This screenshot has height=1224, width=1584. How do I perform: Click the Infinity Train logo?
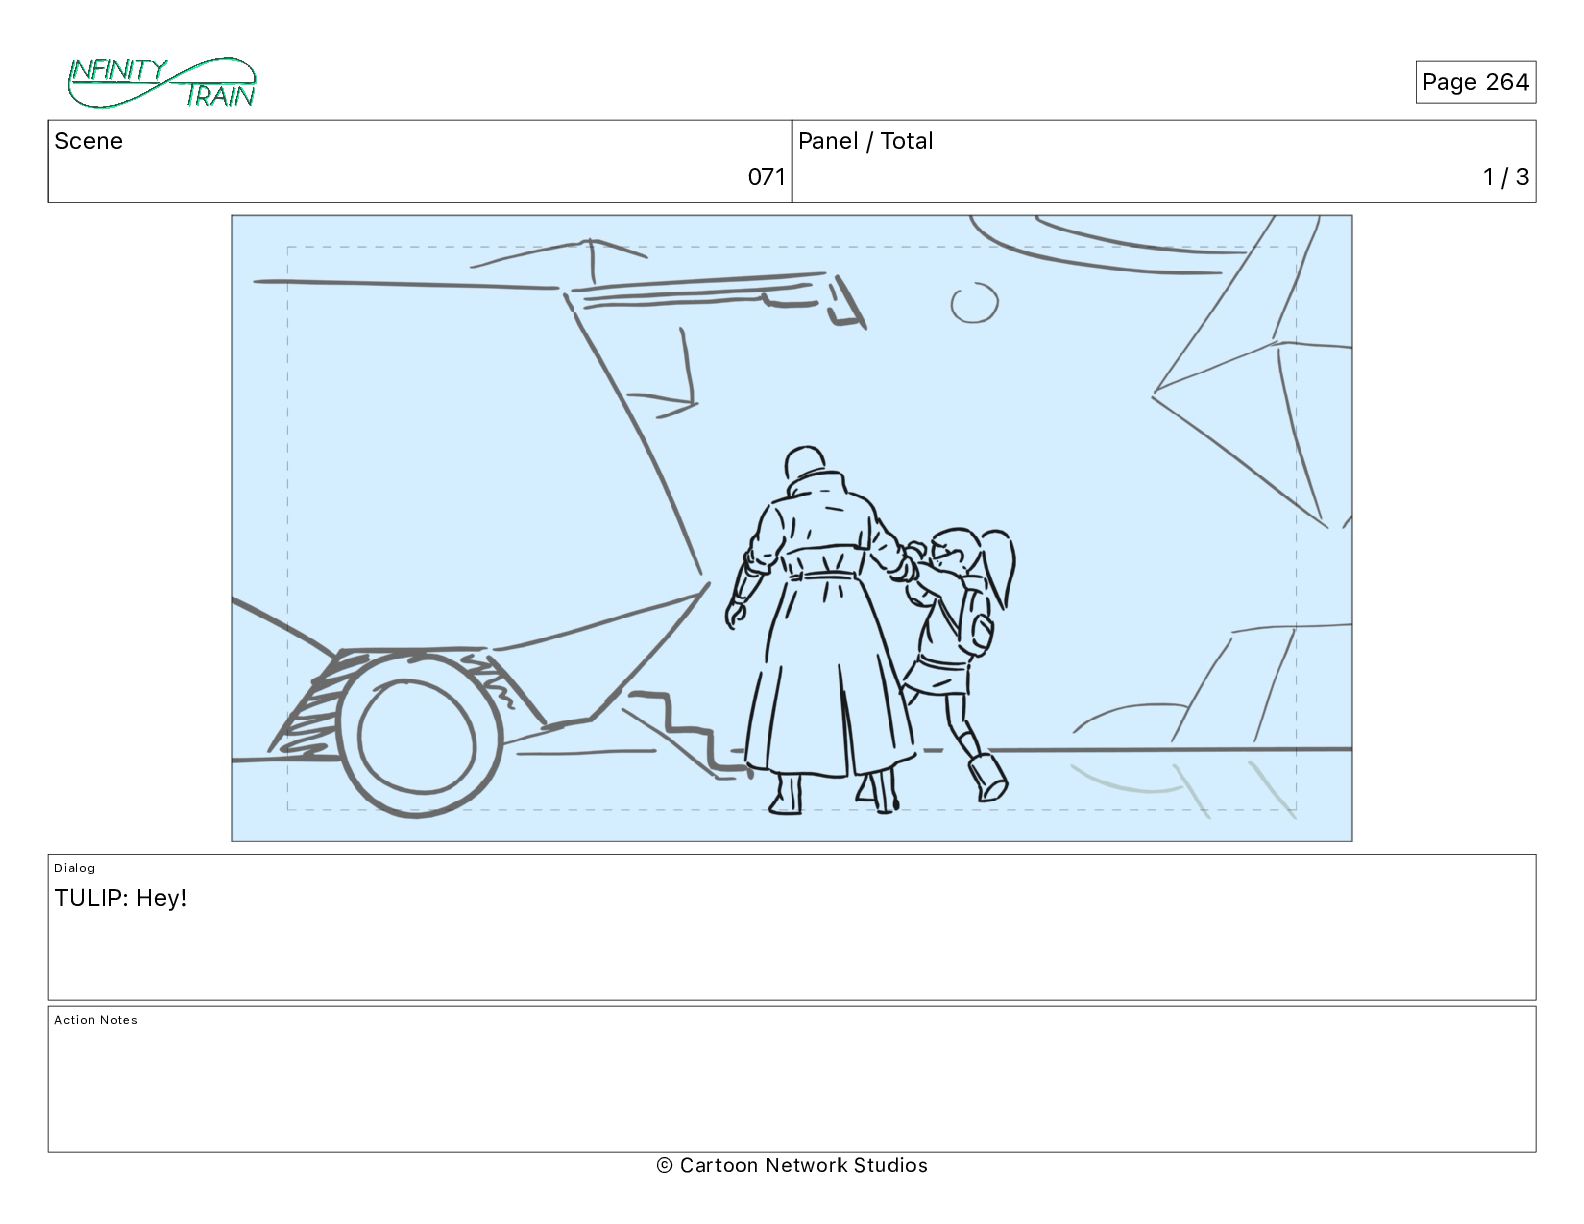[162, 83]
